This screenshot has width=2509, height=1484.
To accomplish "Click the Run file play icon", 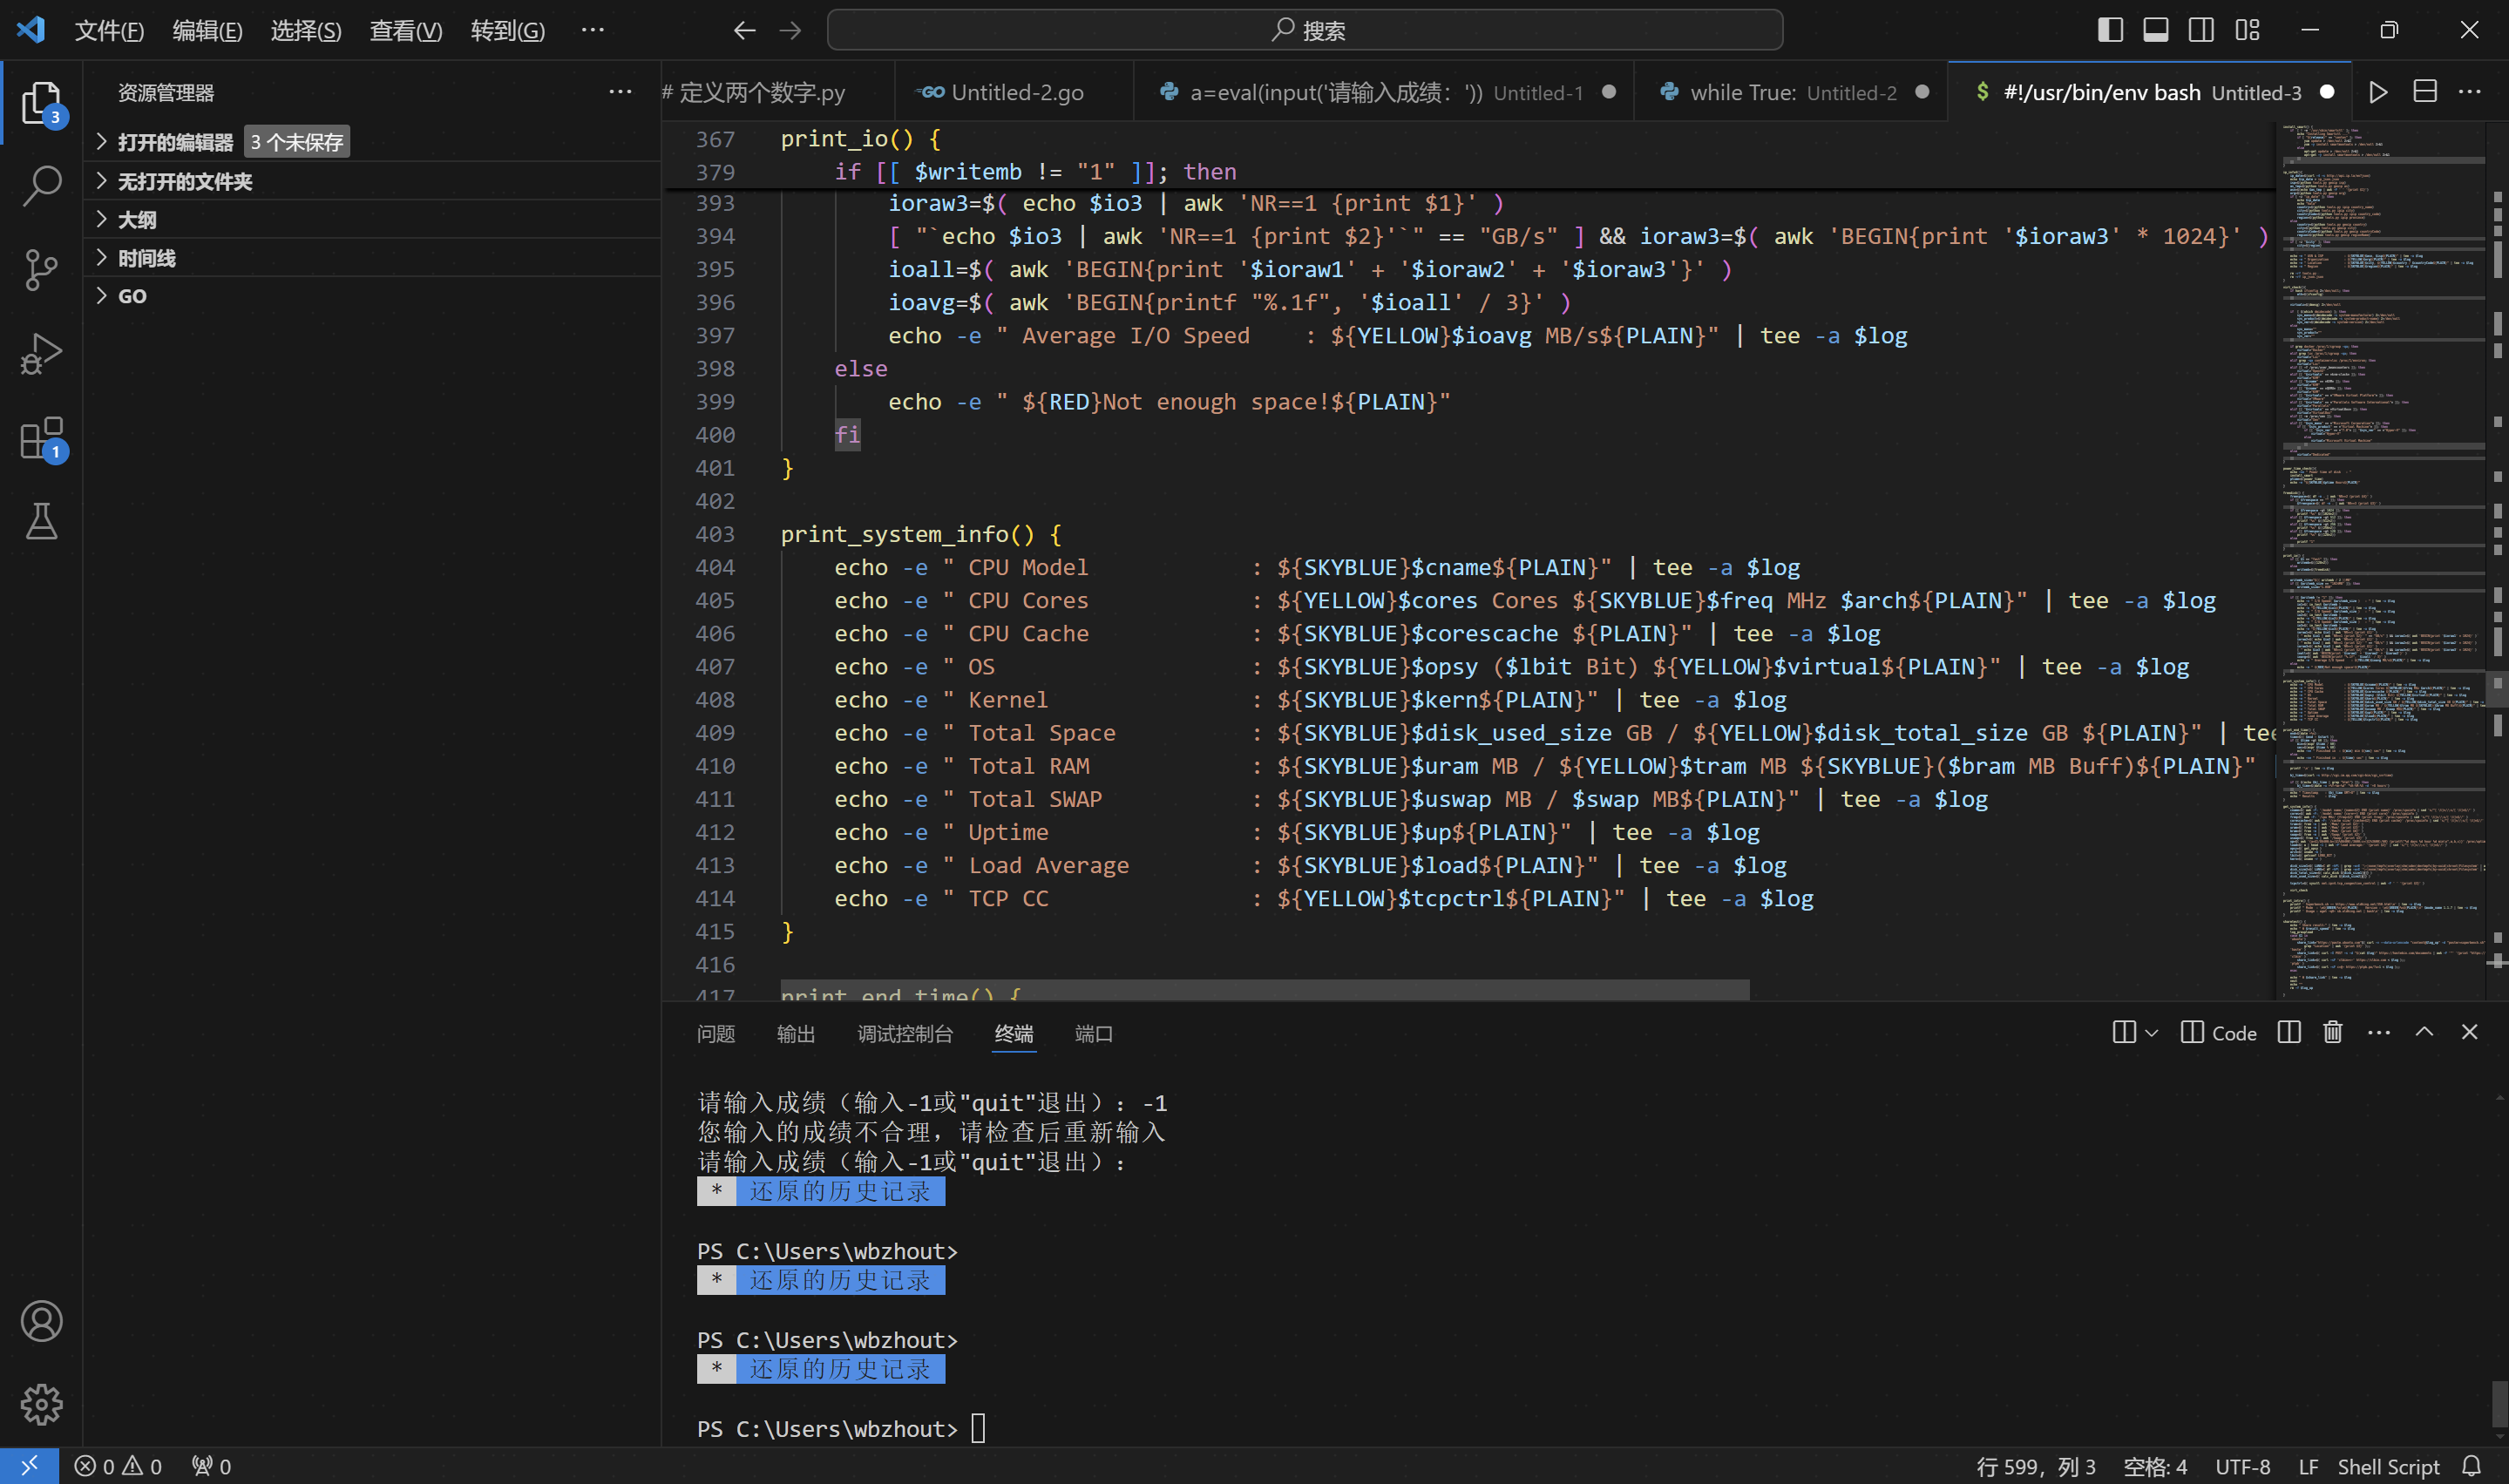I will coord(2378,92).
